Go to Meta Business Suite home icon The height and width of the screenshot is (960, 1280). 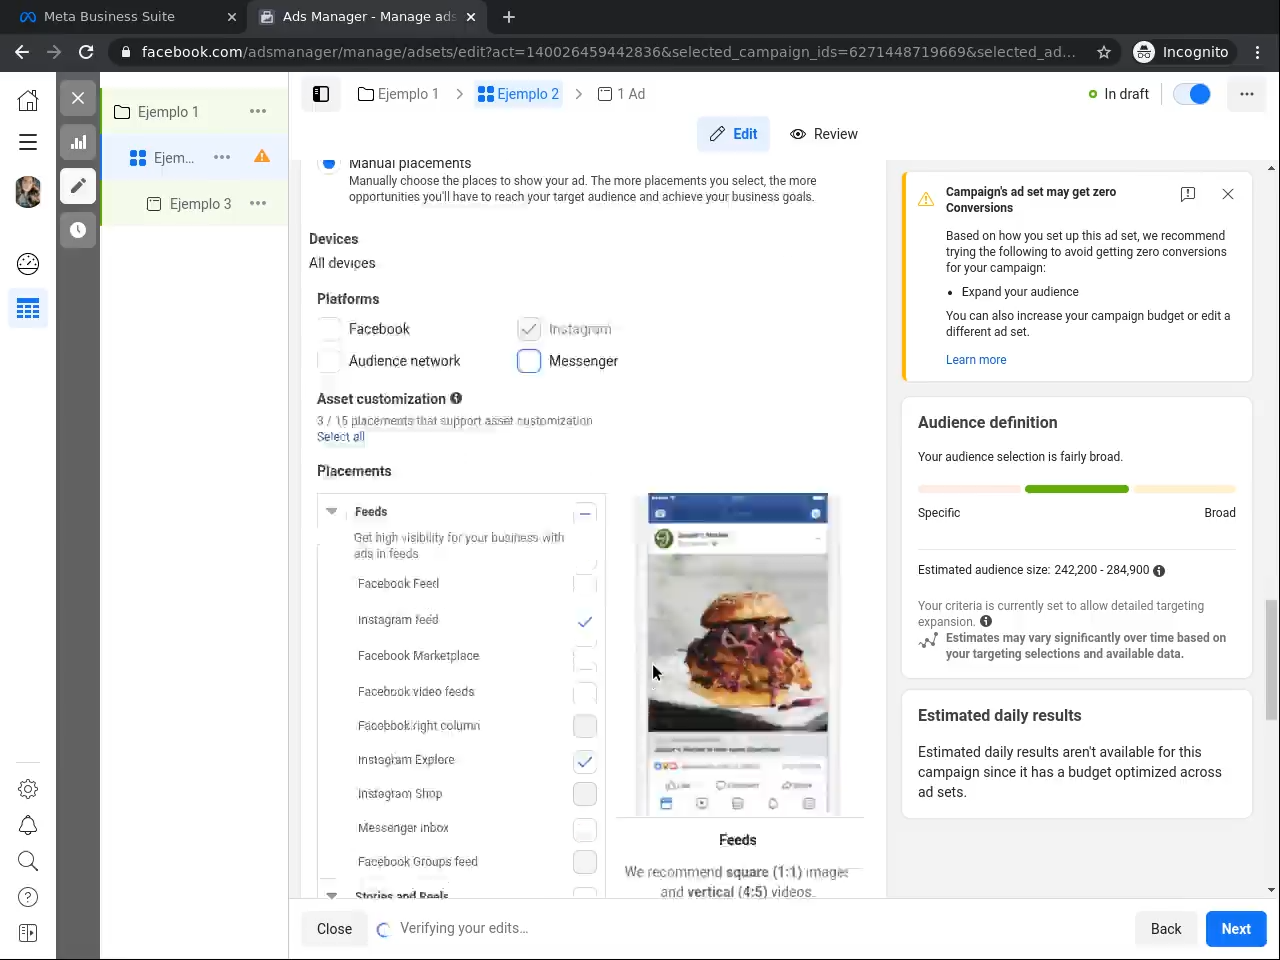pos(28,100)
